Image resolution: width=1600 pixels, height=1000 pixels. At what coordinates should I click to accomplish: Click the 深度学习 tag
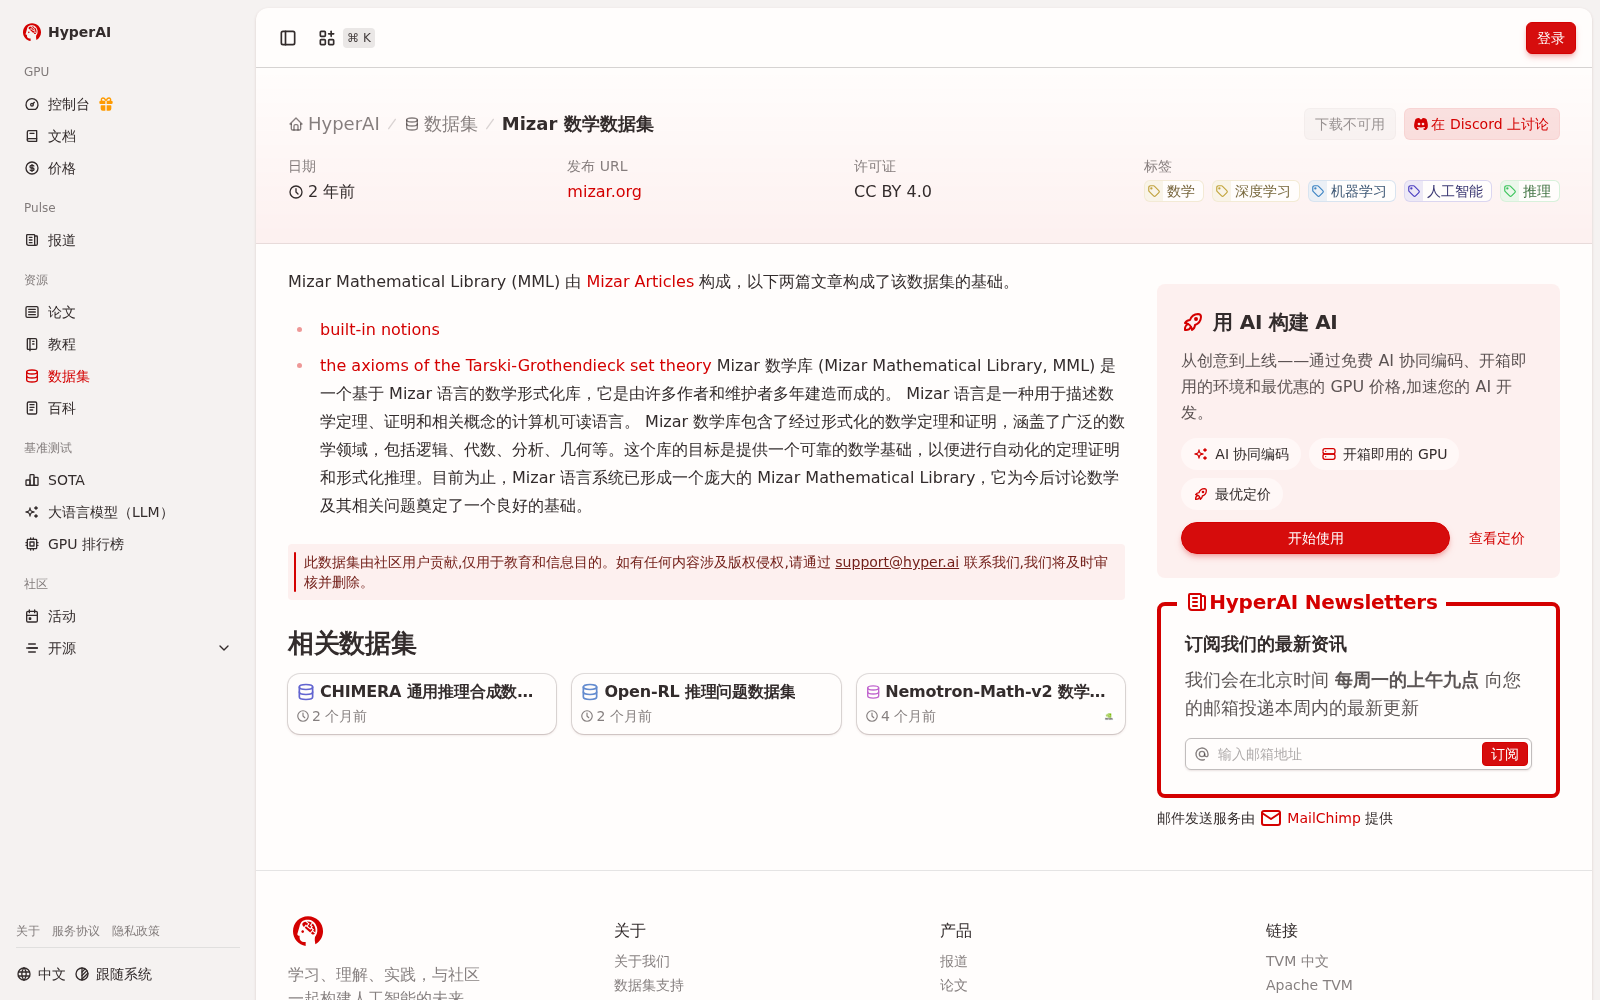pos(1255,191)
